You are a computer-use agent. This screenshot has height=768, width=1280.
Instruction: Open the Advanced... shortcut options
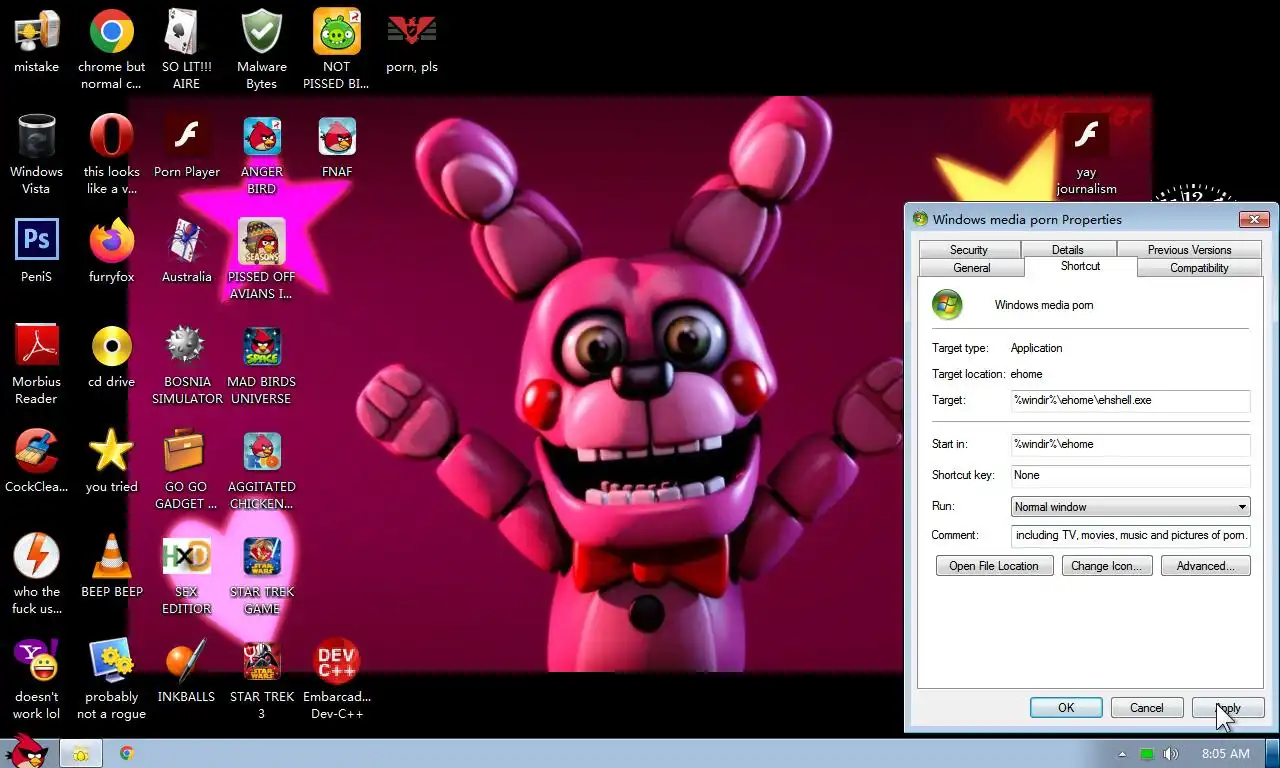point(1206,566)
